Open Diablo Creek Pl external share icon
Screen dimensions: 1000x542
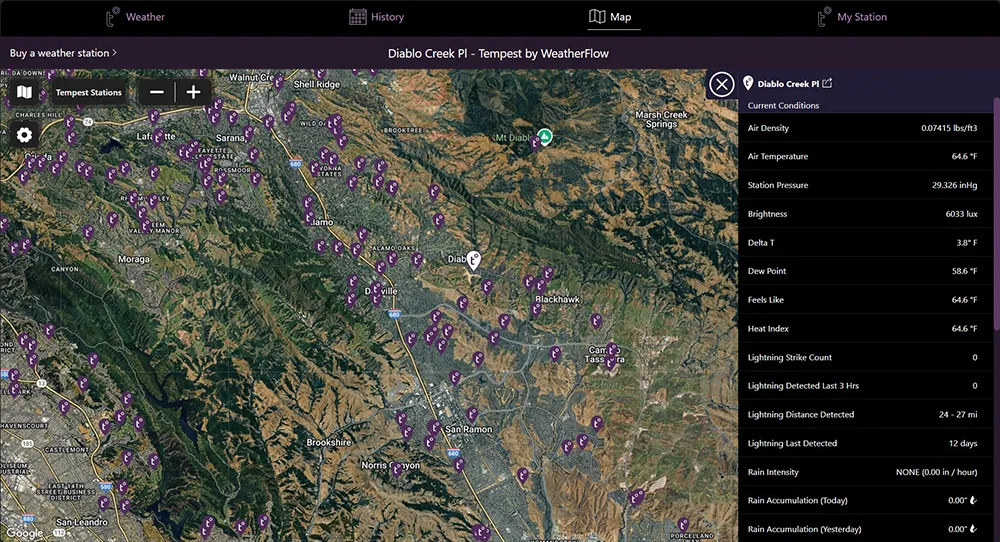(827, 84)
